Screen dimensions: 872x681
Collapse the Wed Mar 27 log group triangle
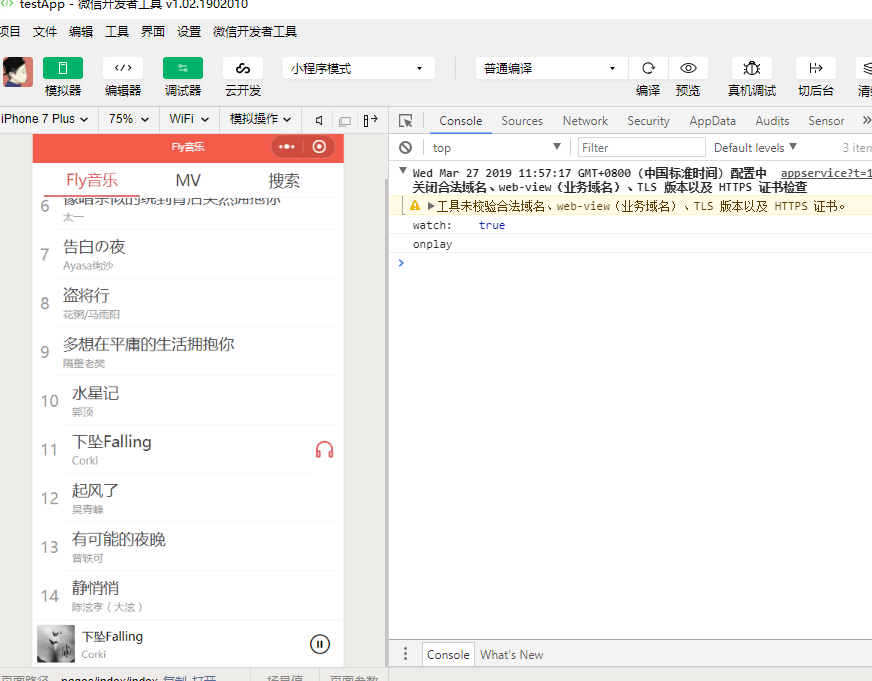point(403,171)
